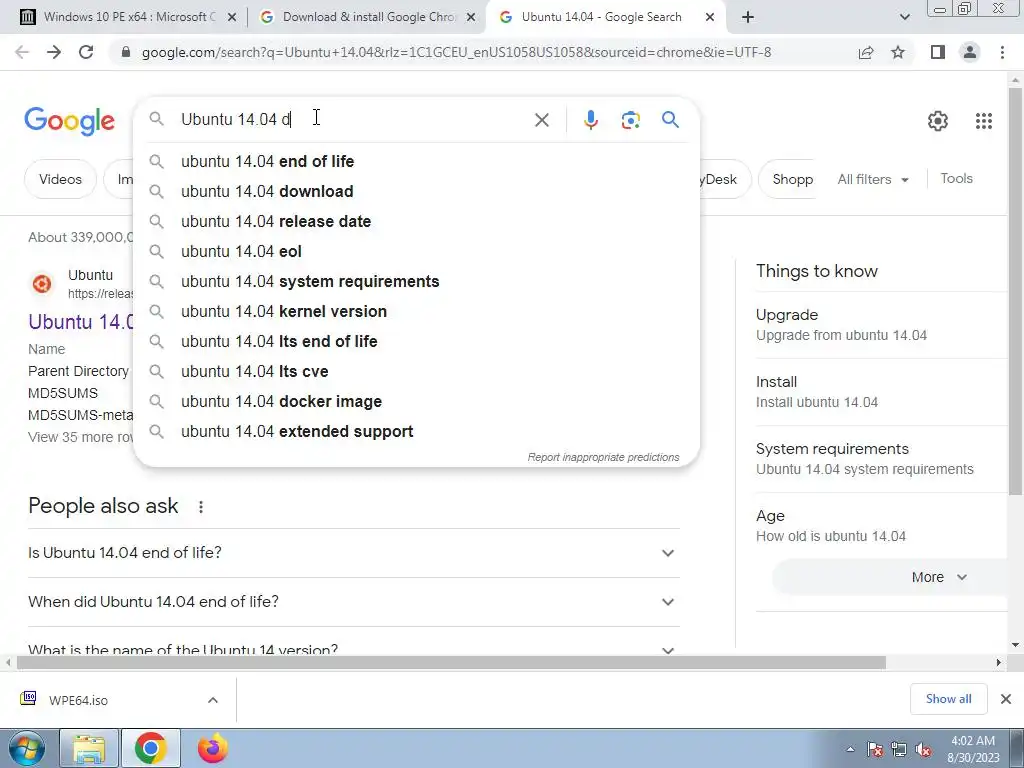1024x768 pixels.
Task: Click the Chrome address bar URL
Action: click(x=456, y=52)
